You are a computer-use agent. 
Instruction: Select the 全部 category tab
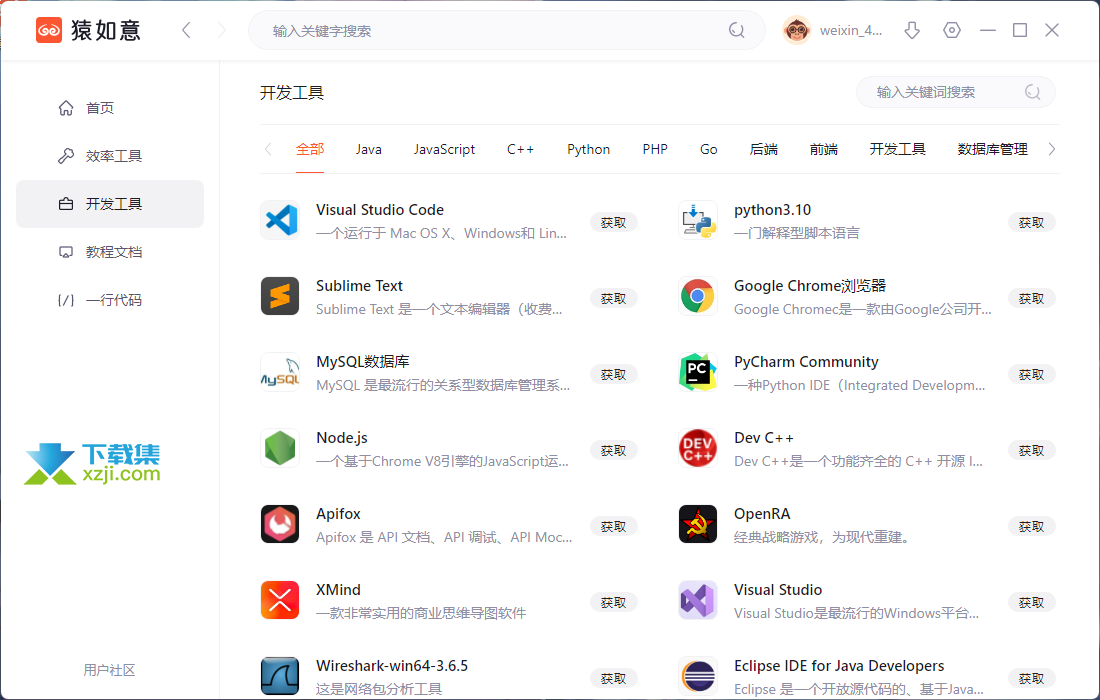point(310,149)
